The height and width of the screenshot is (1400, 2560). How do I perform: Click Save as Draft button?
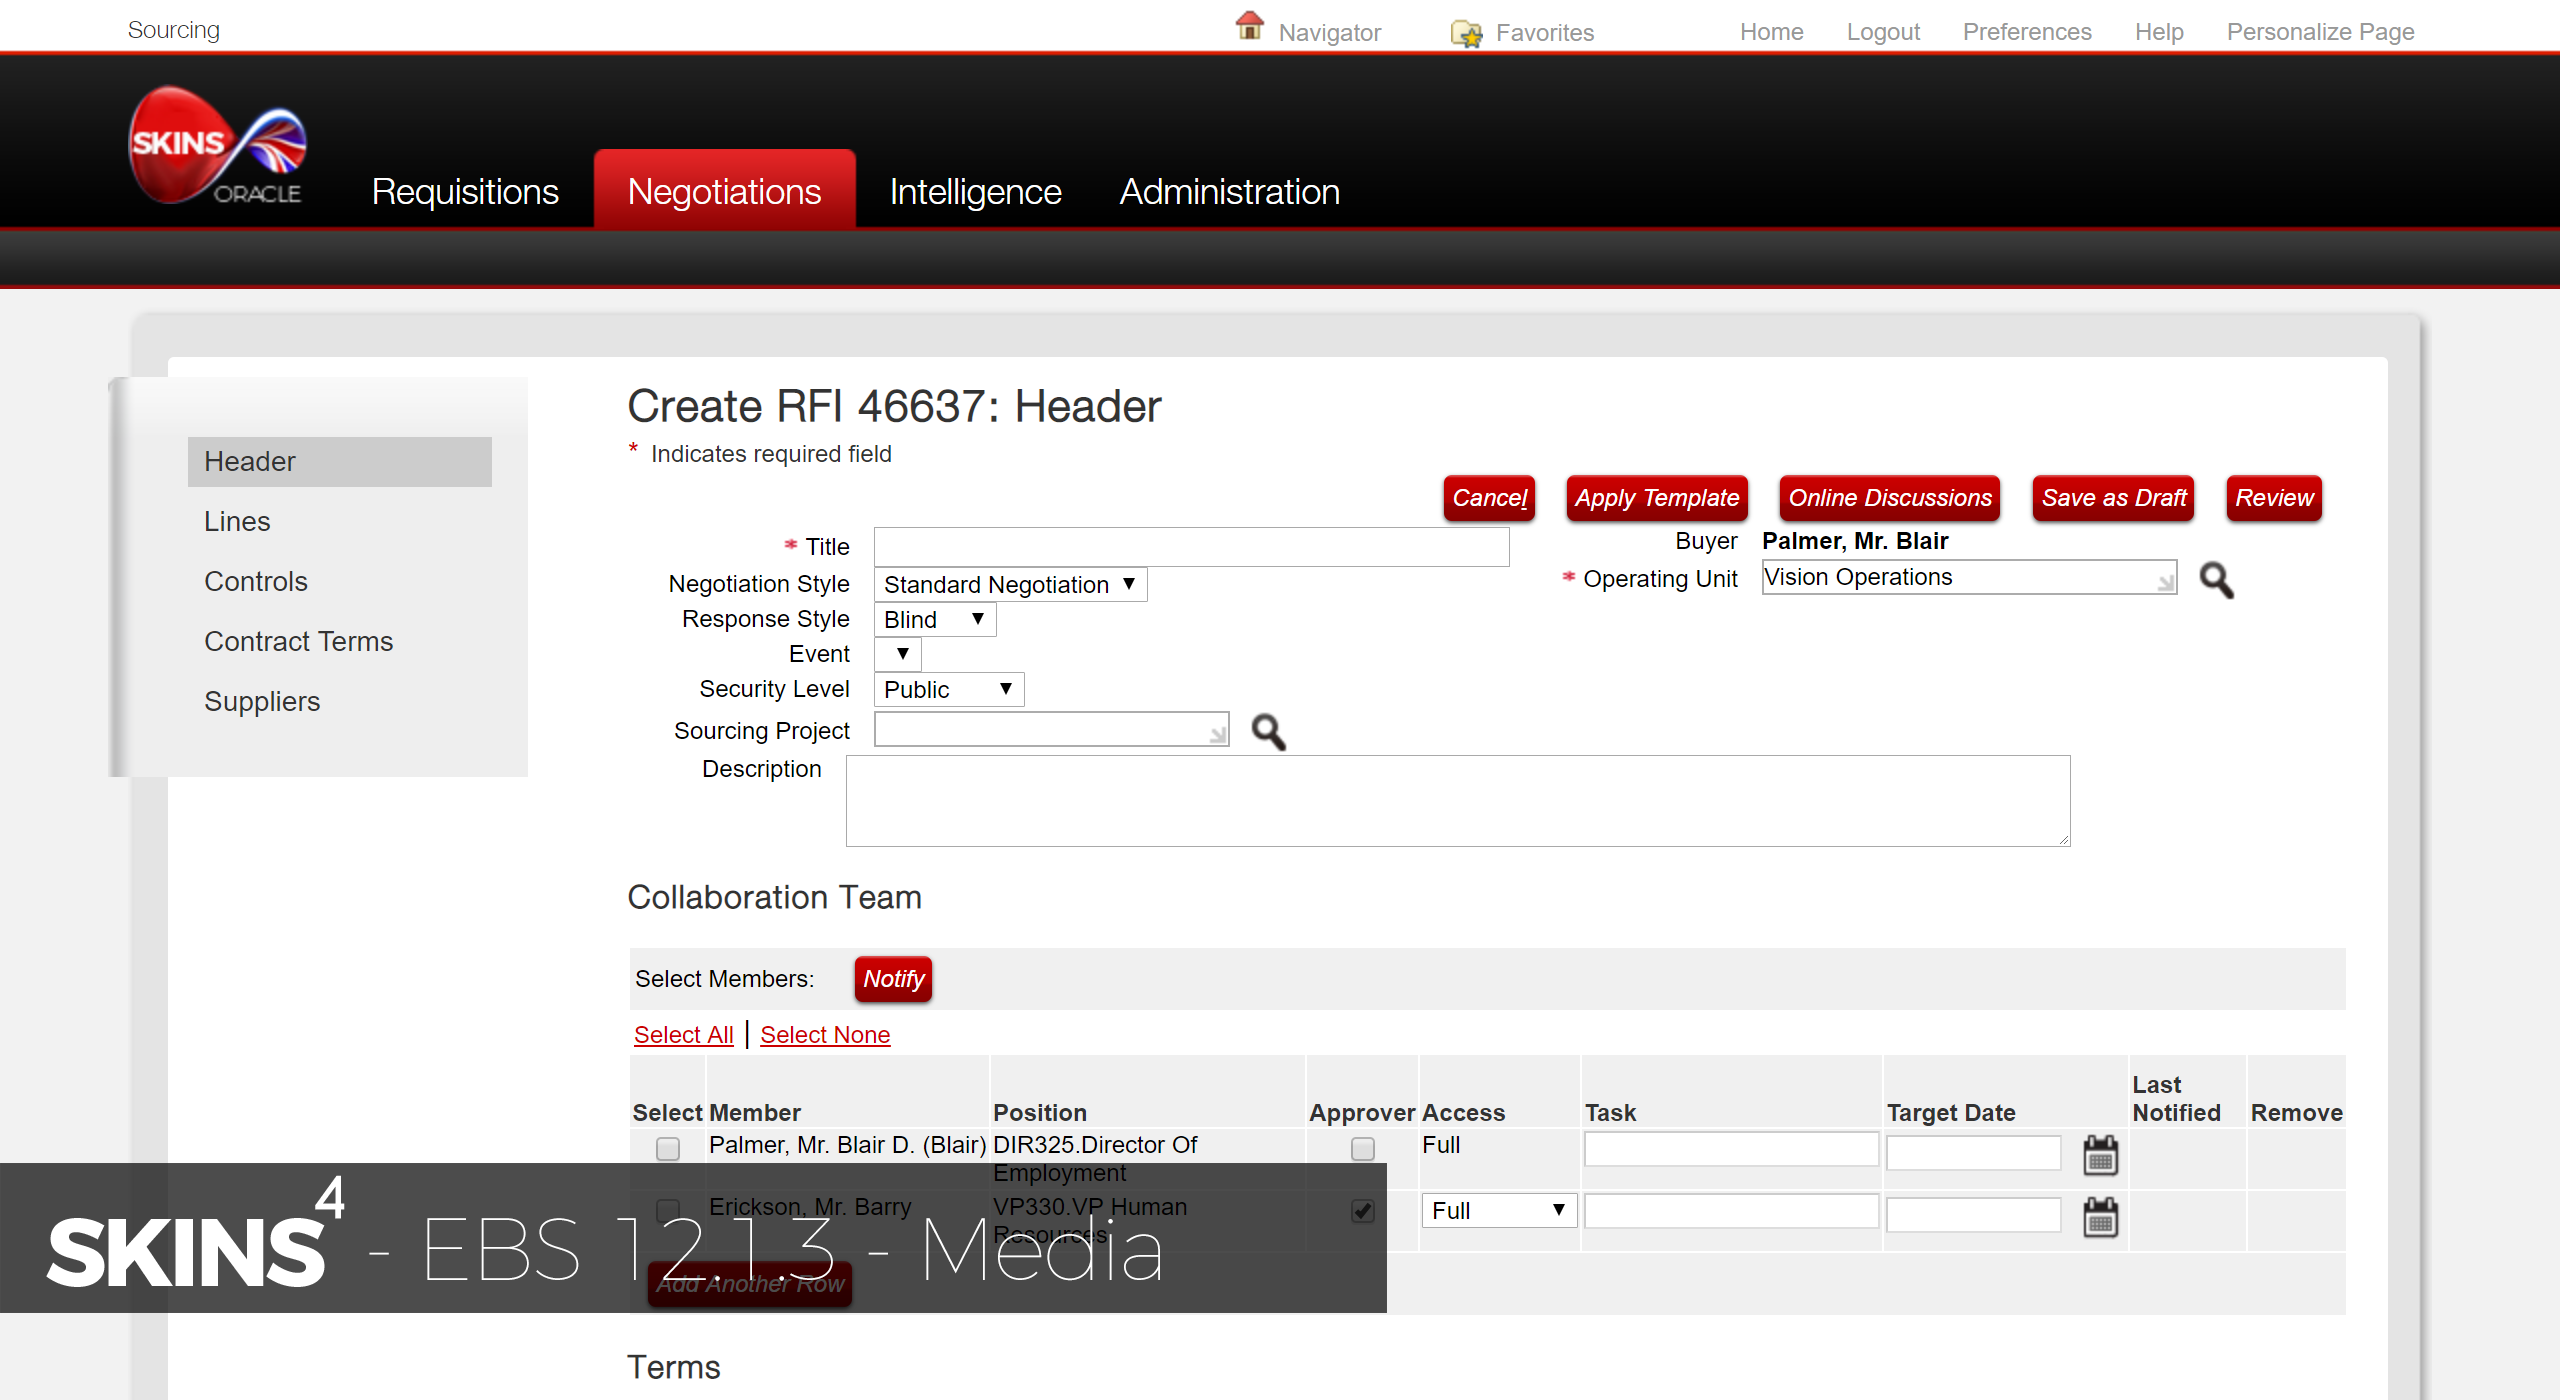coord(2114,498)
